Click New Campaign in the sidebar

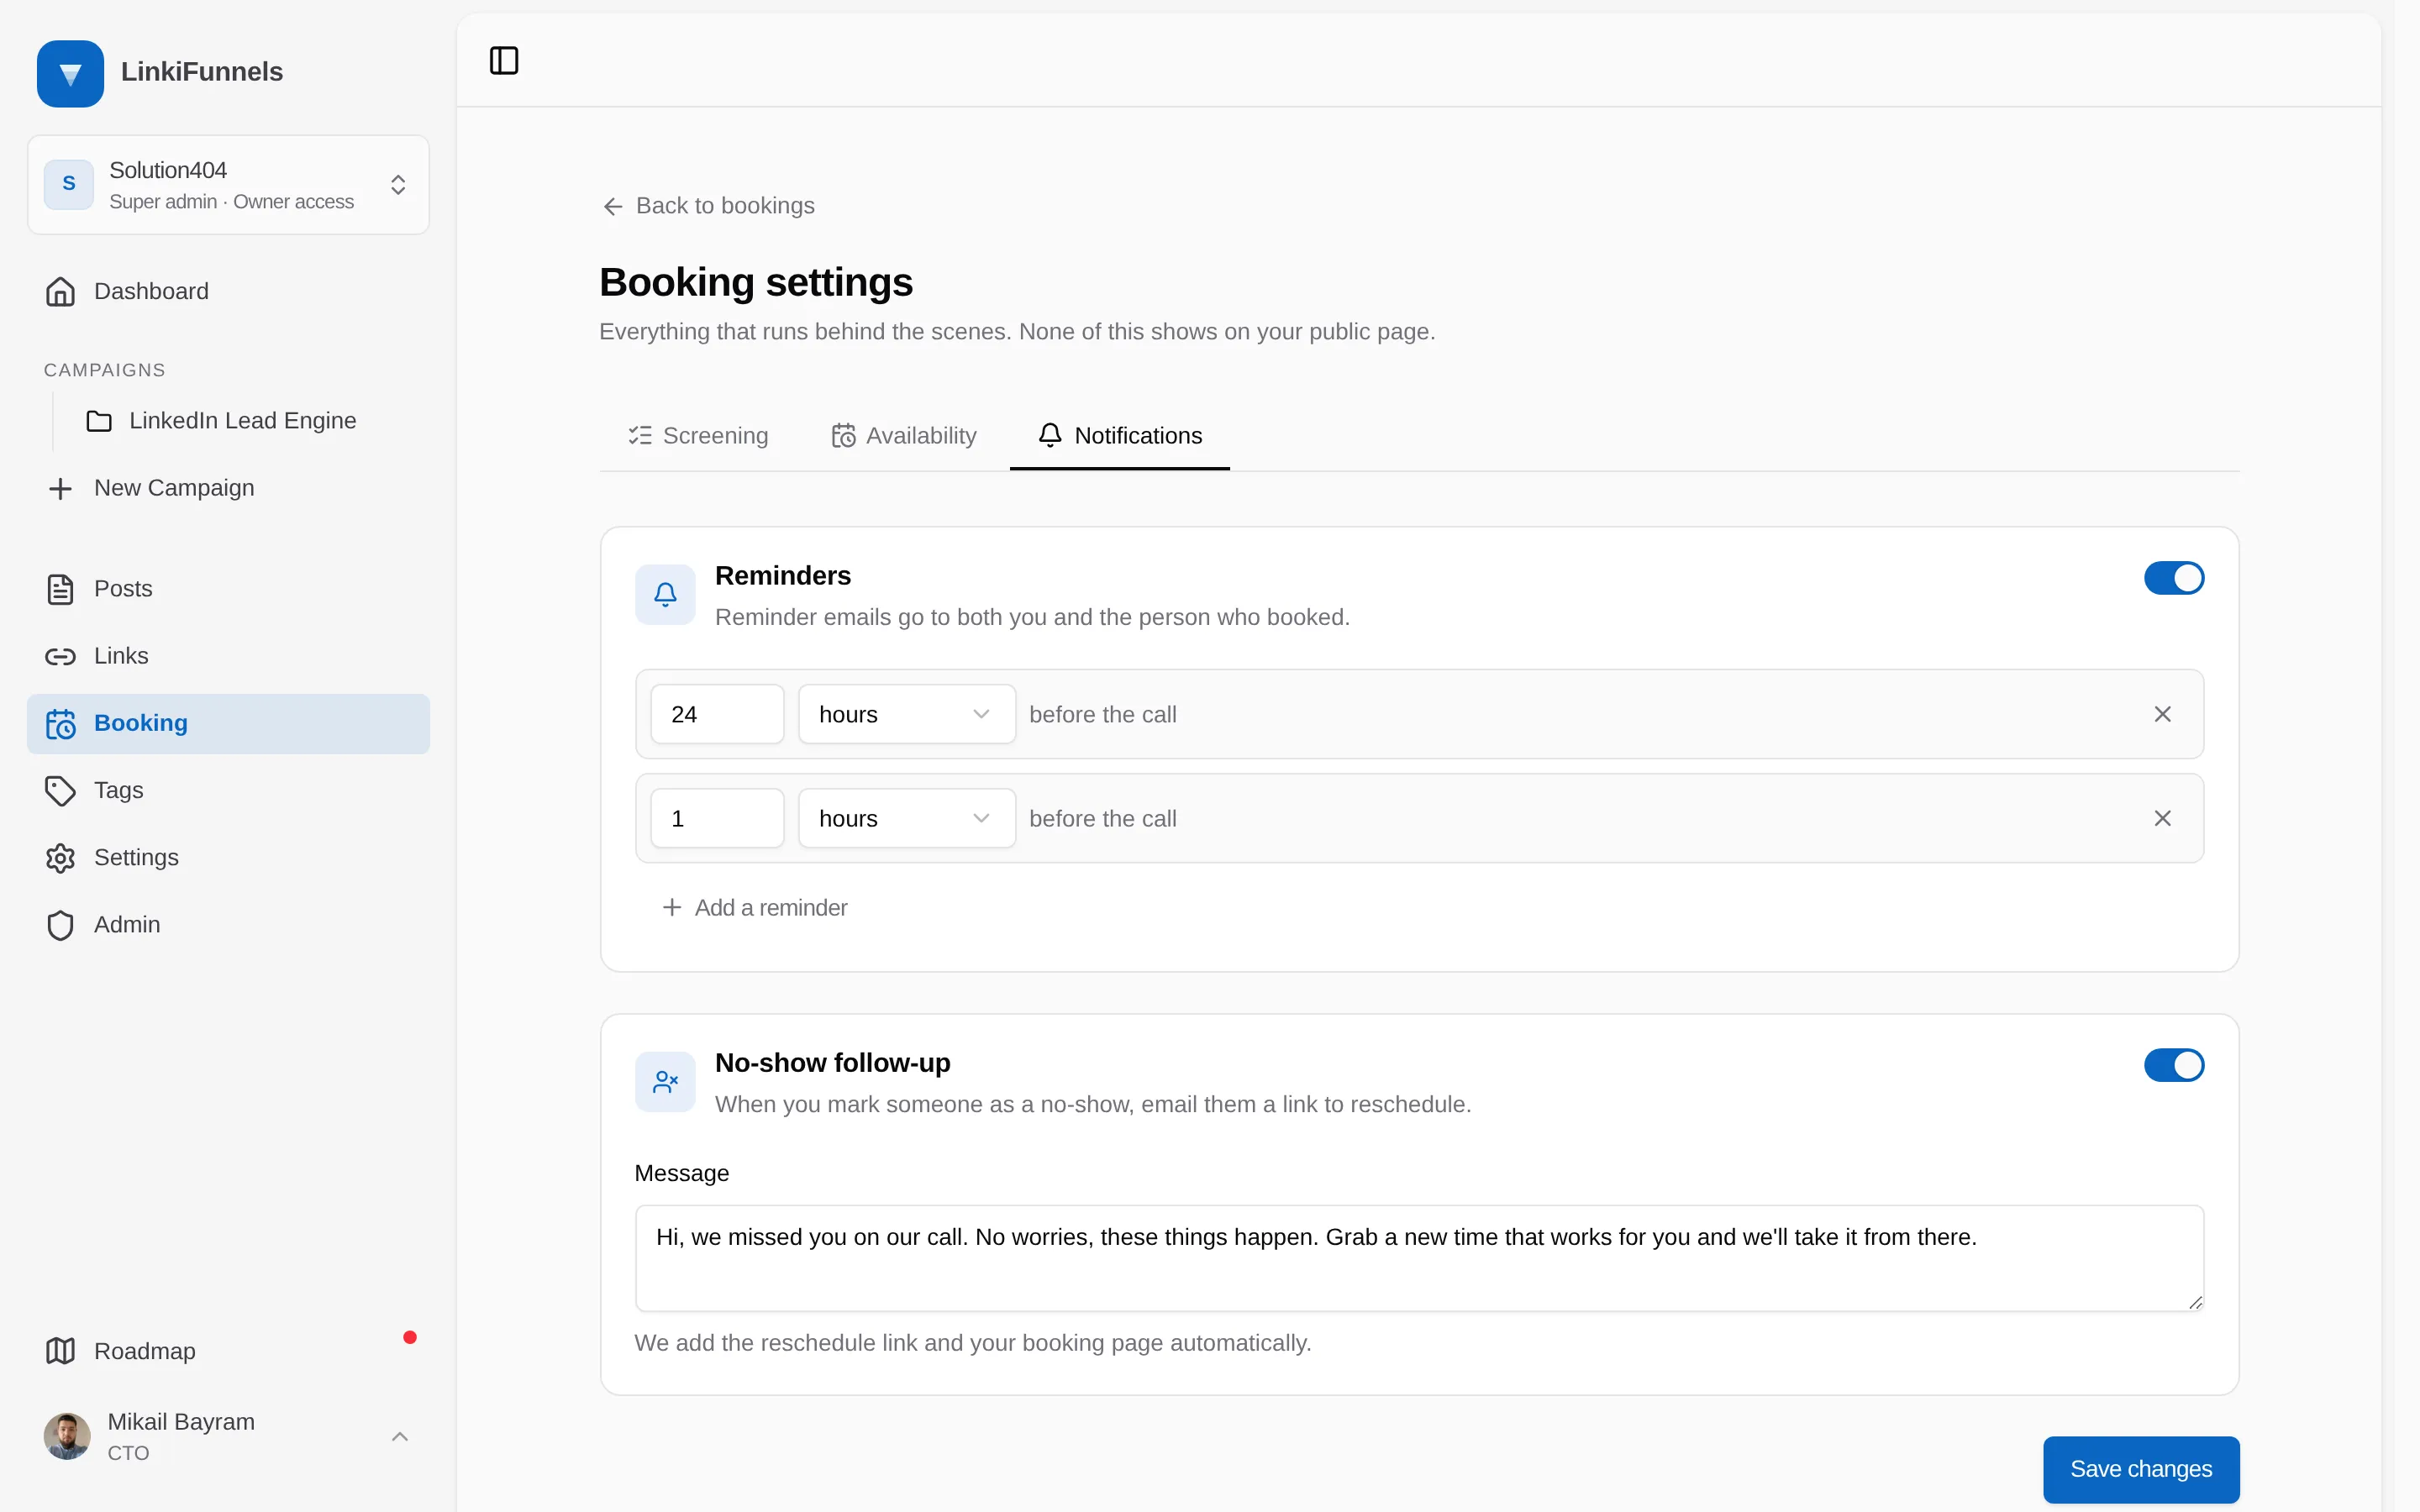(228, 488)
